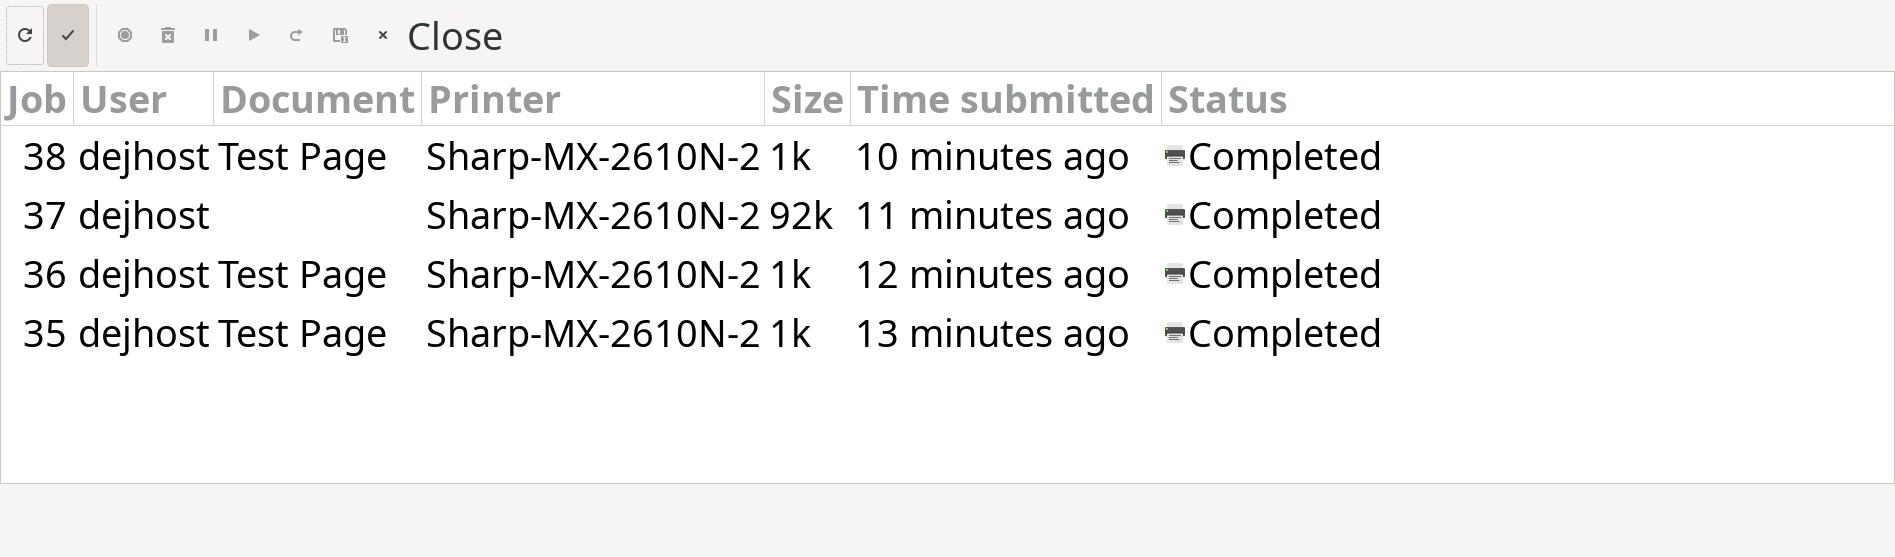
Task: Click the Delete job trash icon
Action: (168, 35)
